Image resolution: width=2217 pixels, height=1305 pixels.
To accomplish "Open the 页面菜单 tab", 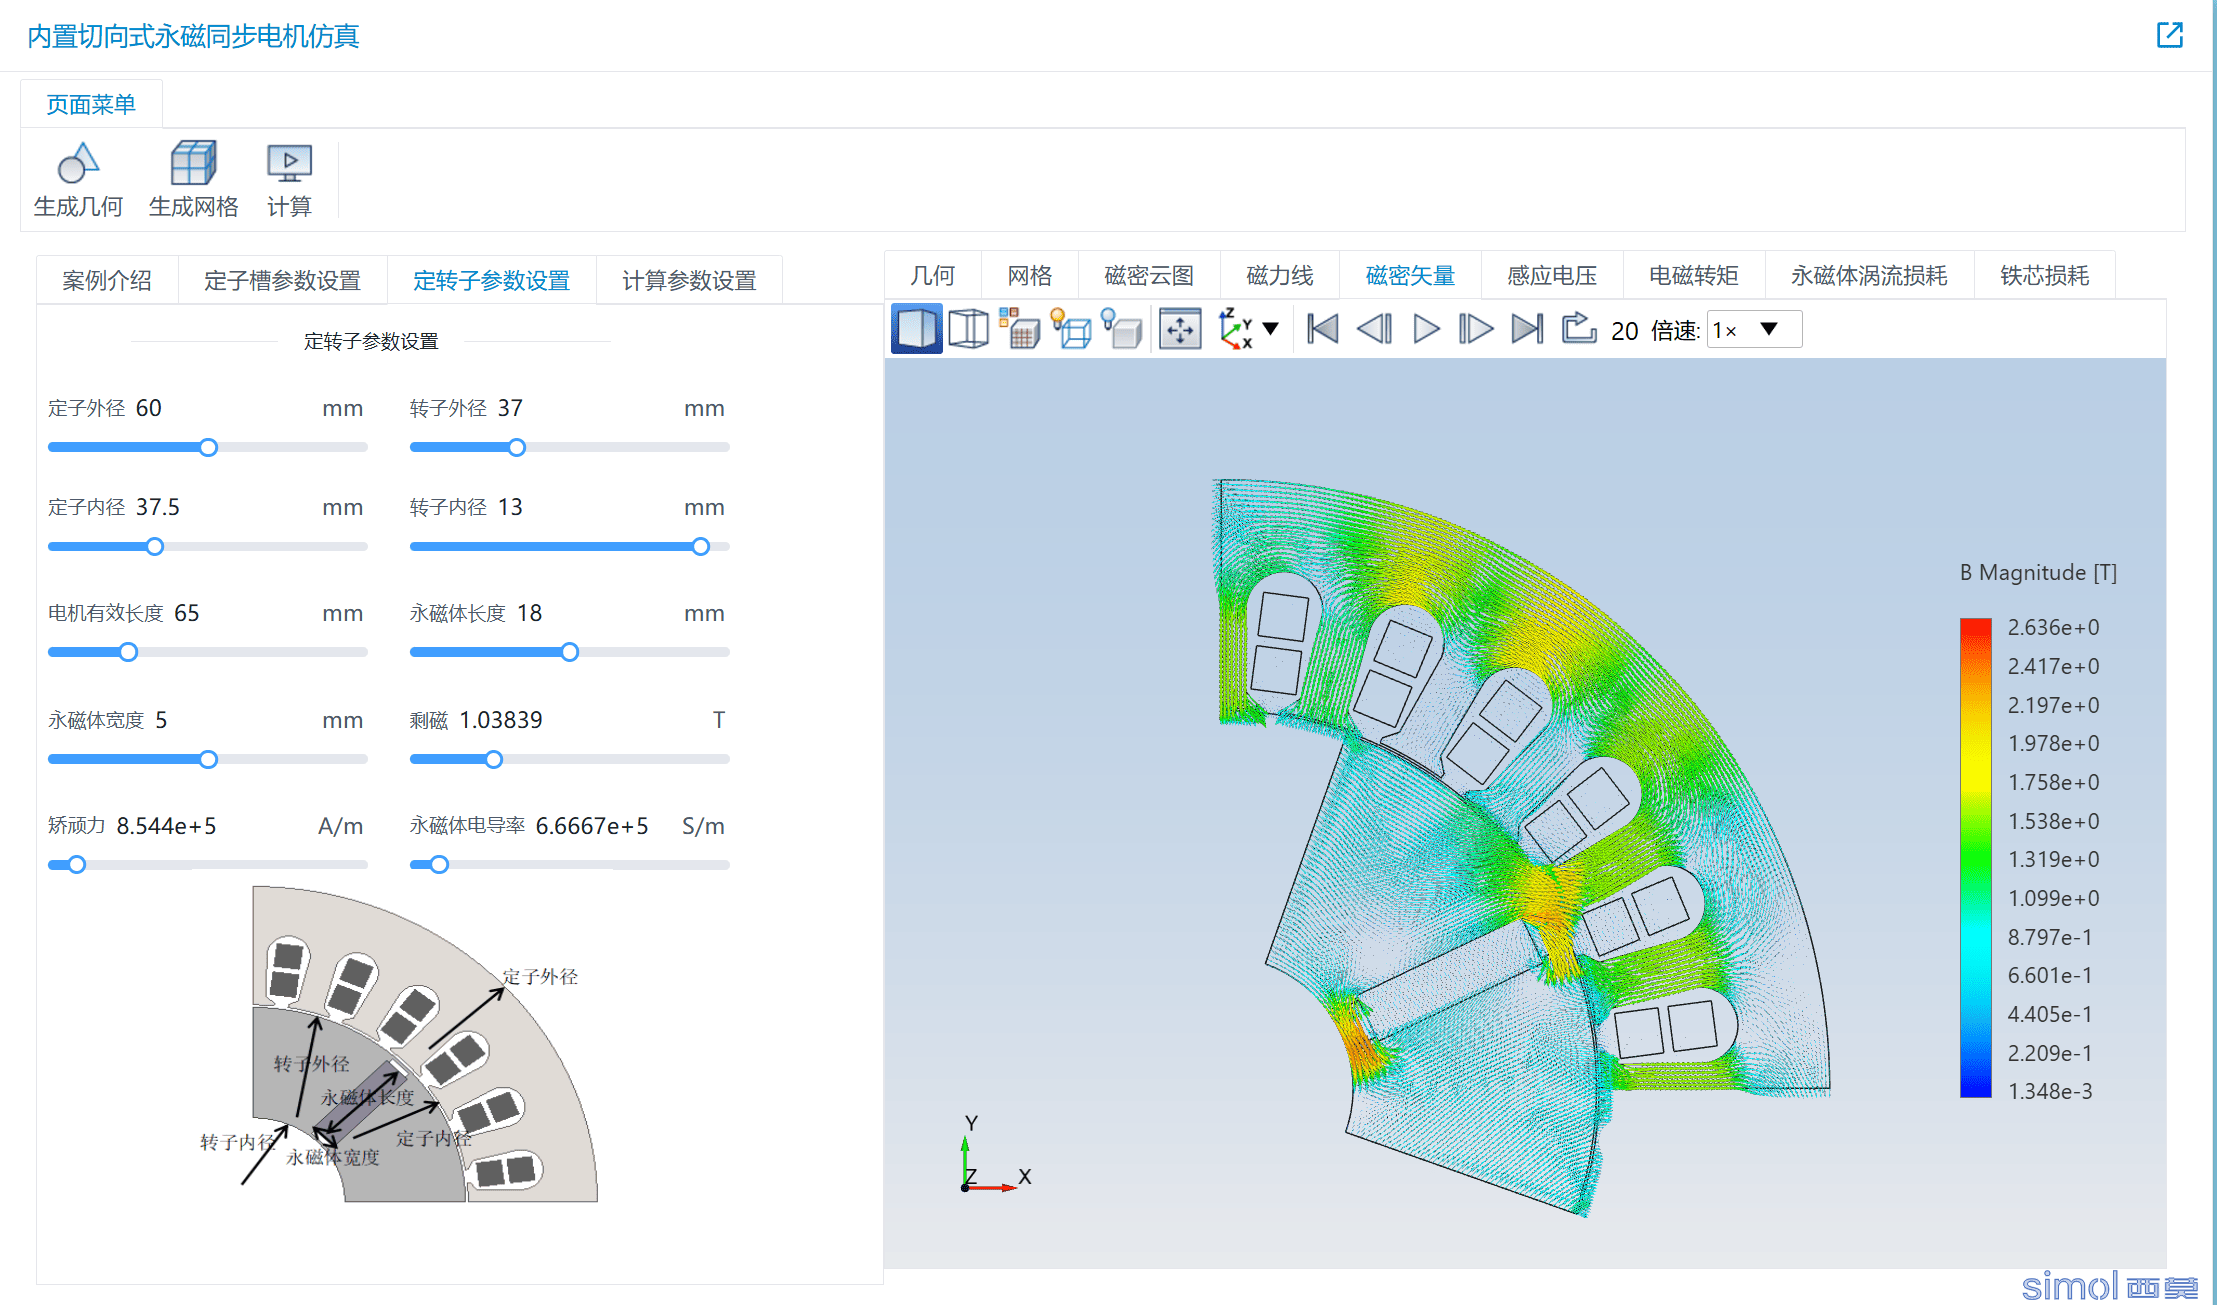I will tap(91, 104).
